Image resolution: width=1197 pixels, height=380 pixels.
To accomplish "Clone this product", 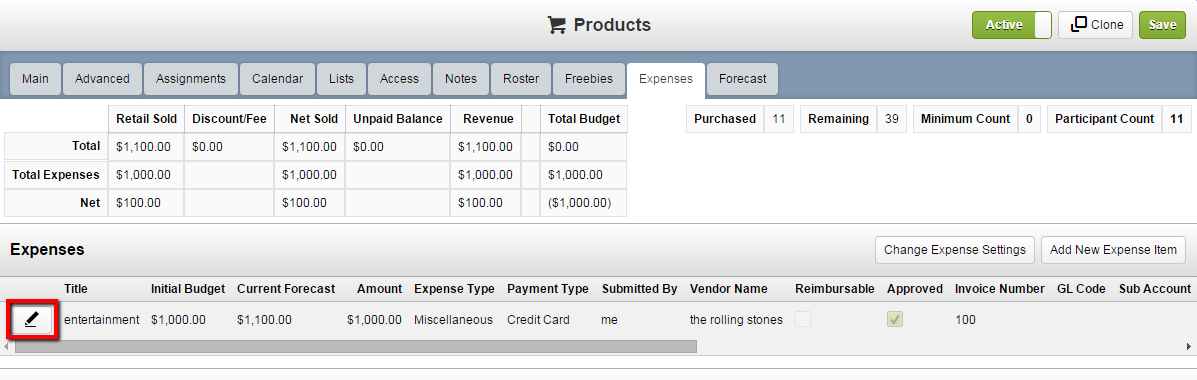I will click(x=1095, y=25).
